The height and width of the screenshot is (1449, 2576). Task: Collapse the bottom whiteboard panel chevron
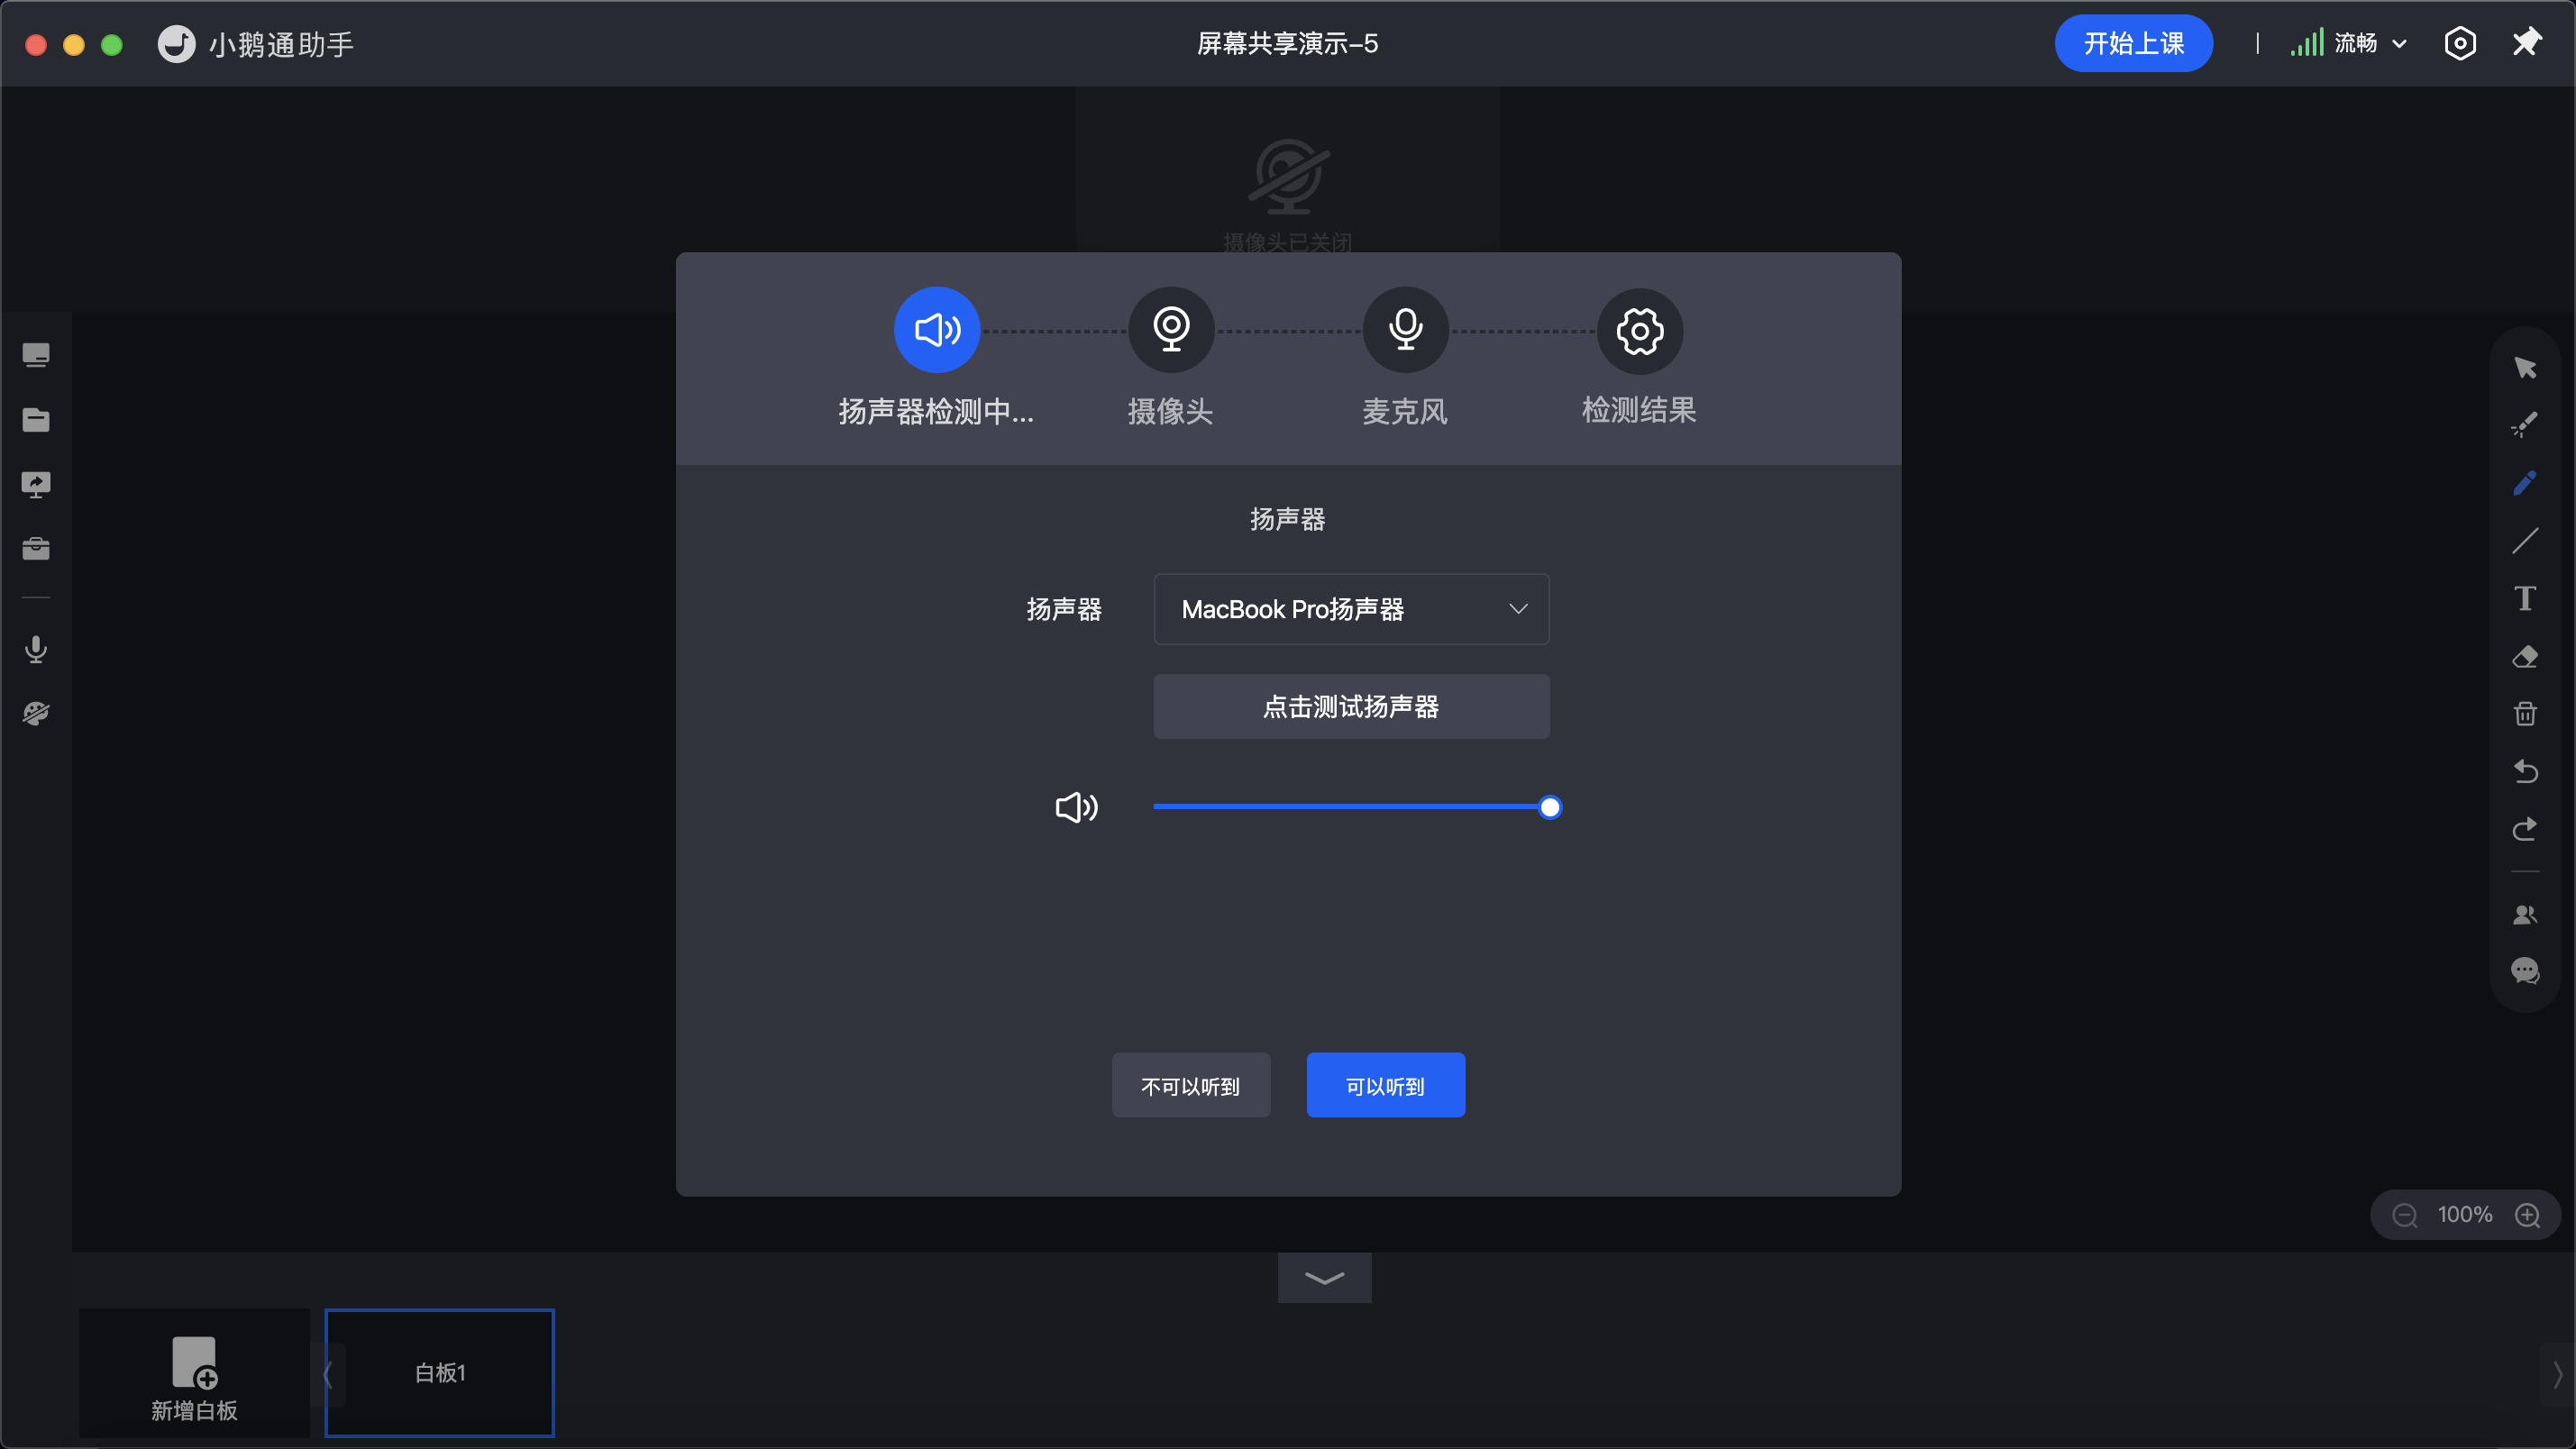click(x=1324, y=1278)
